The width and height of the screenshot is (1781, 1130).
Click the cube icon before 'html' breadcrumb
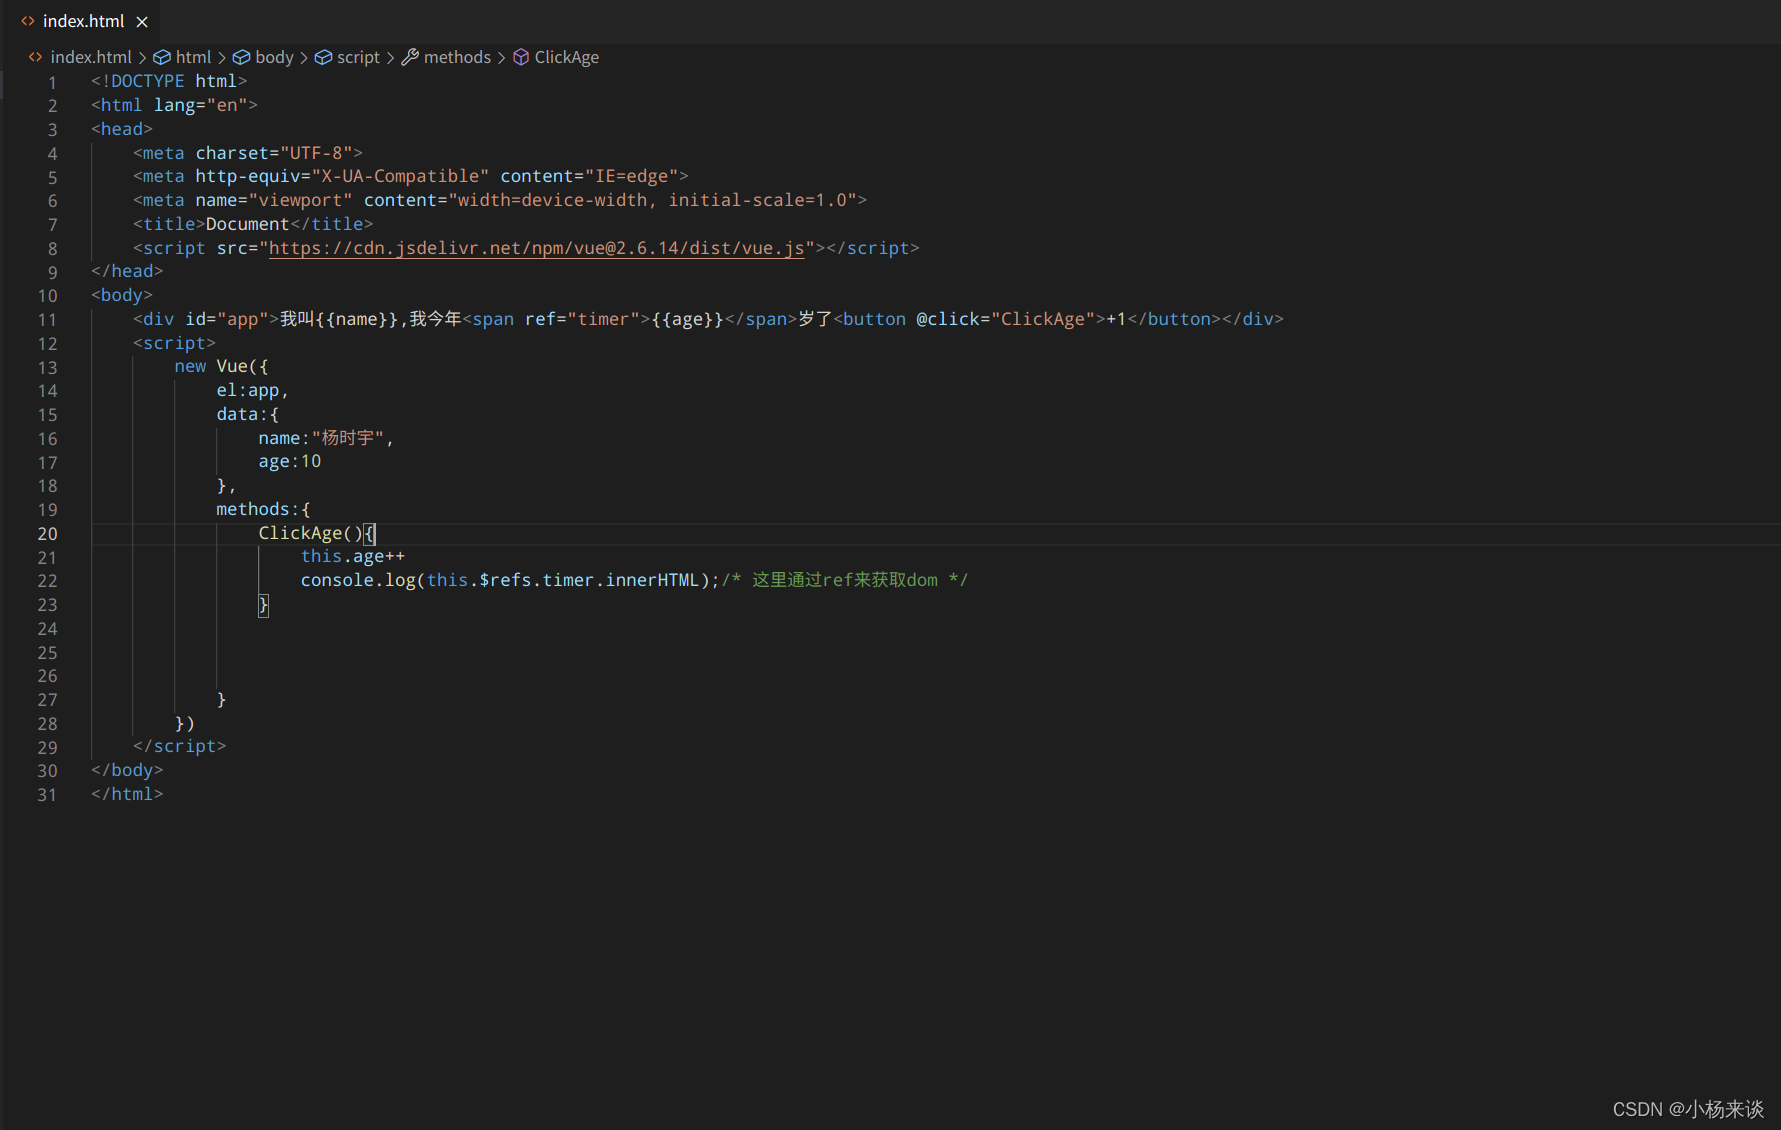tap(163, 57)
